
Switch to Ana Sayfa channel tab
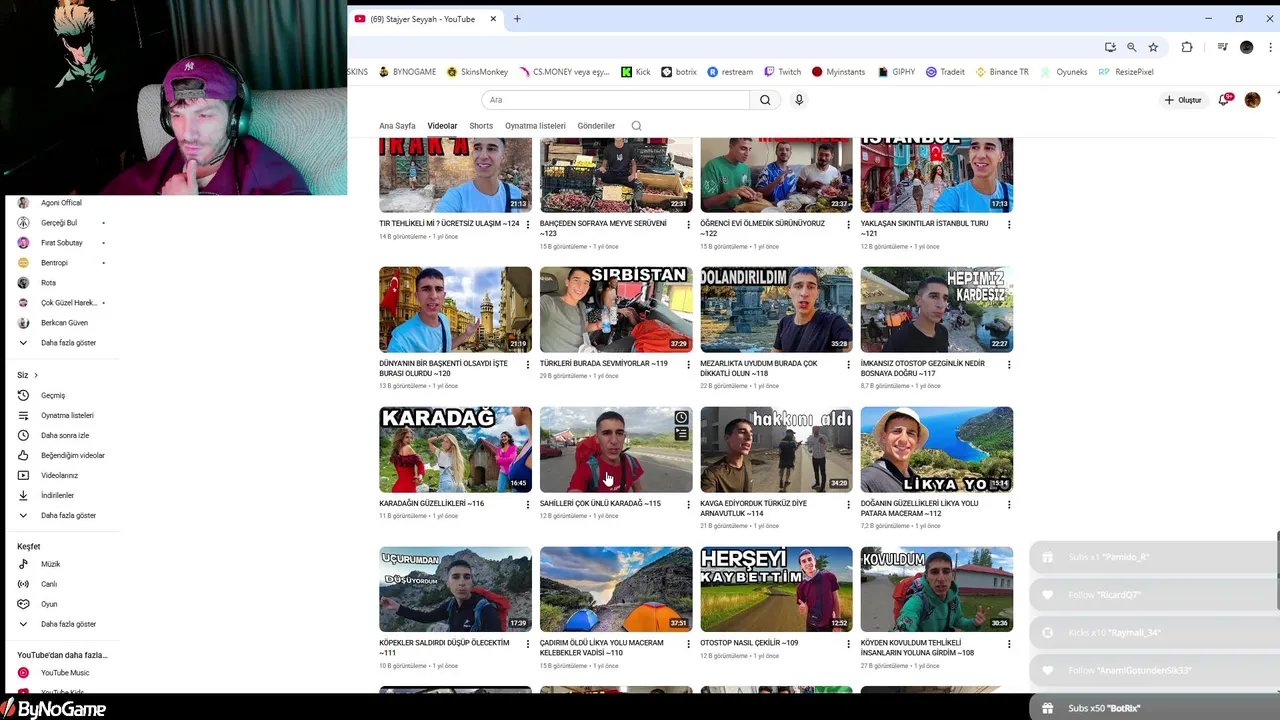click(x=397, y=126)
